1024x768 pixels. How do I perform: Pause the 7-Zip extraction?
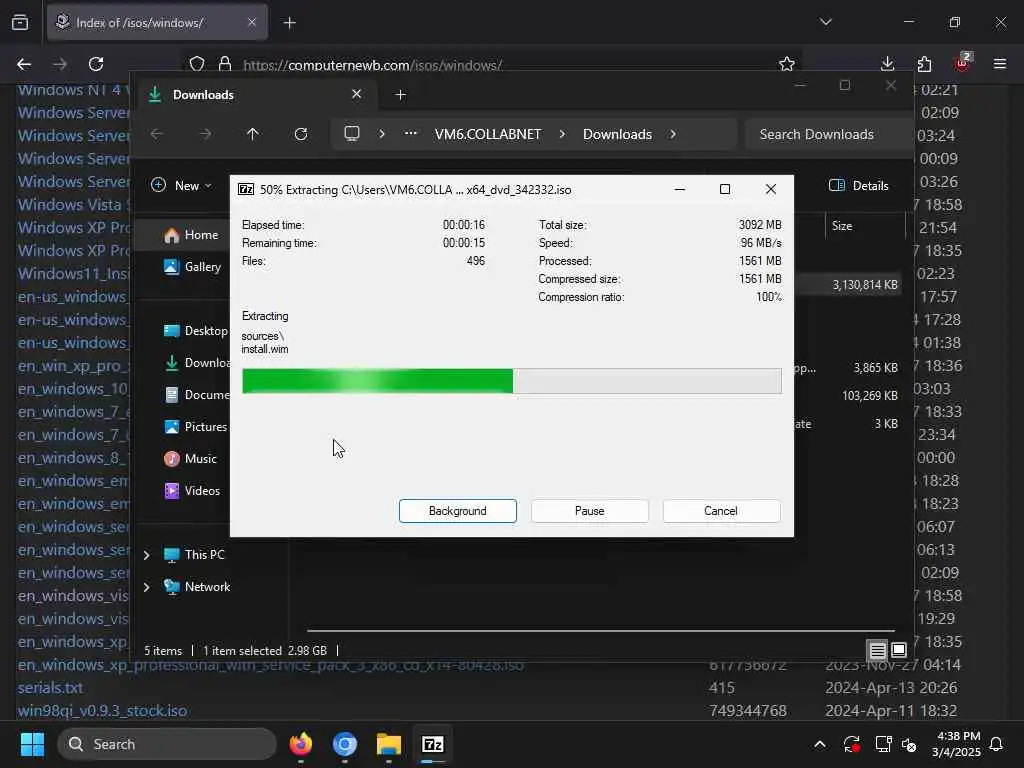pos(589,511)
